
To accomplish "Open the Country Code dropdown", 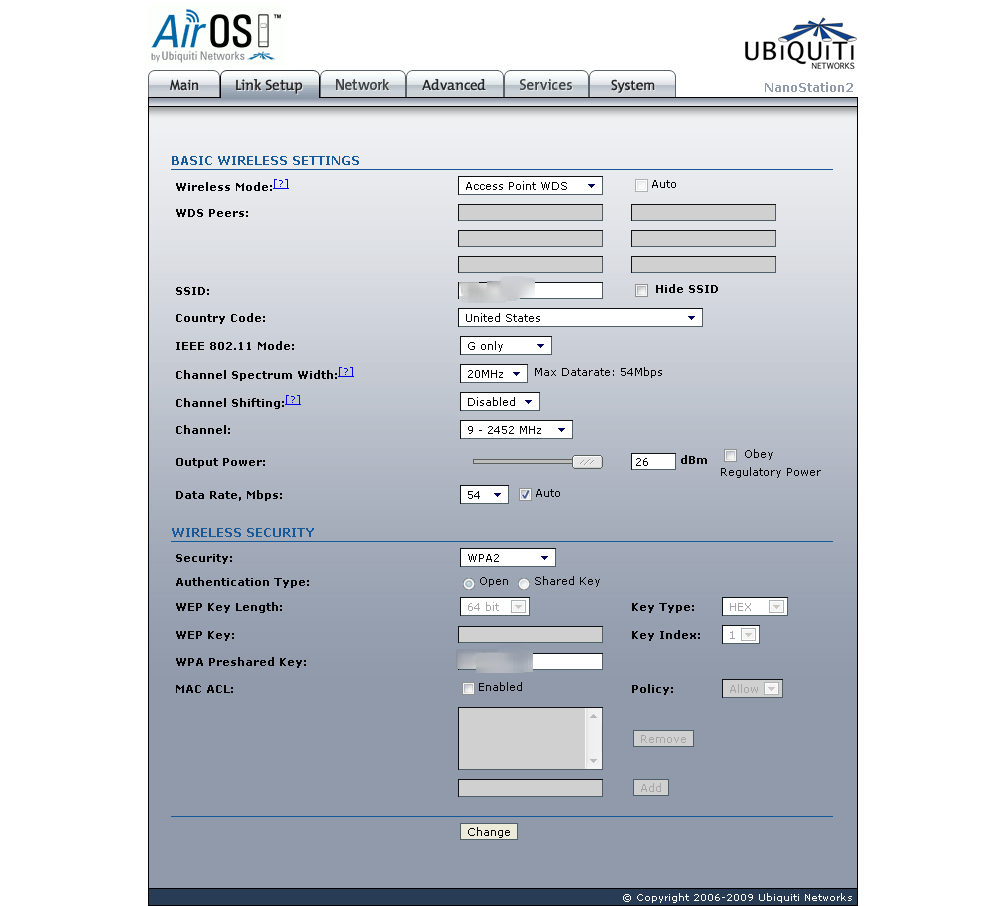I will pos(580,318).
